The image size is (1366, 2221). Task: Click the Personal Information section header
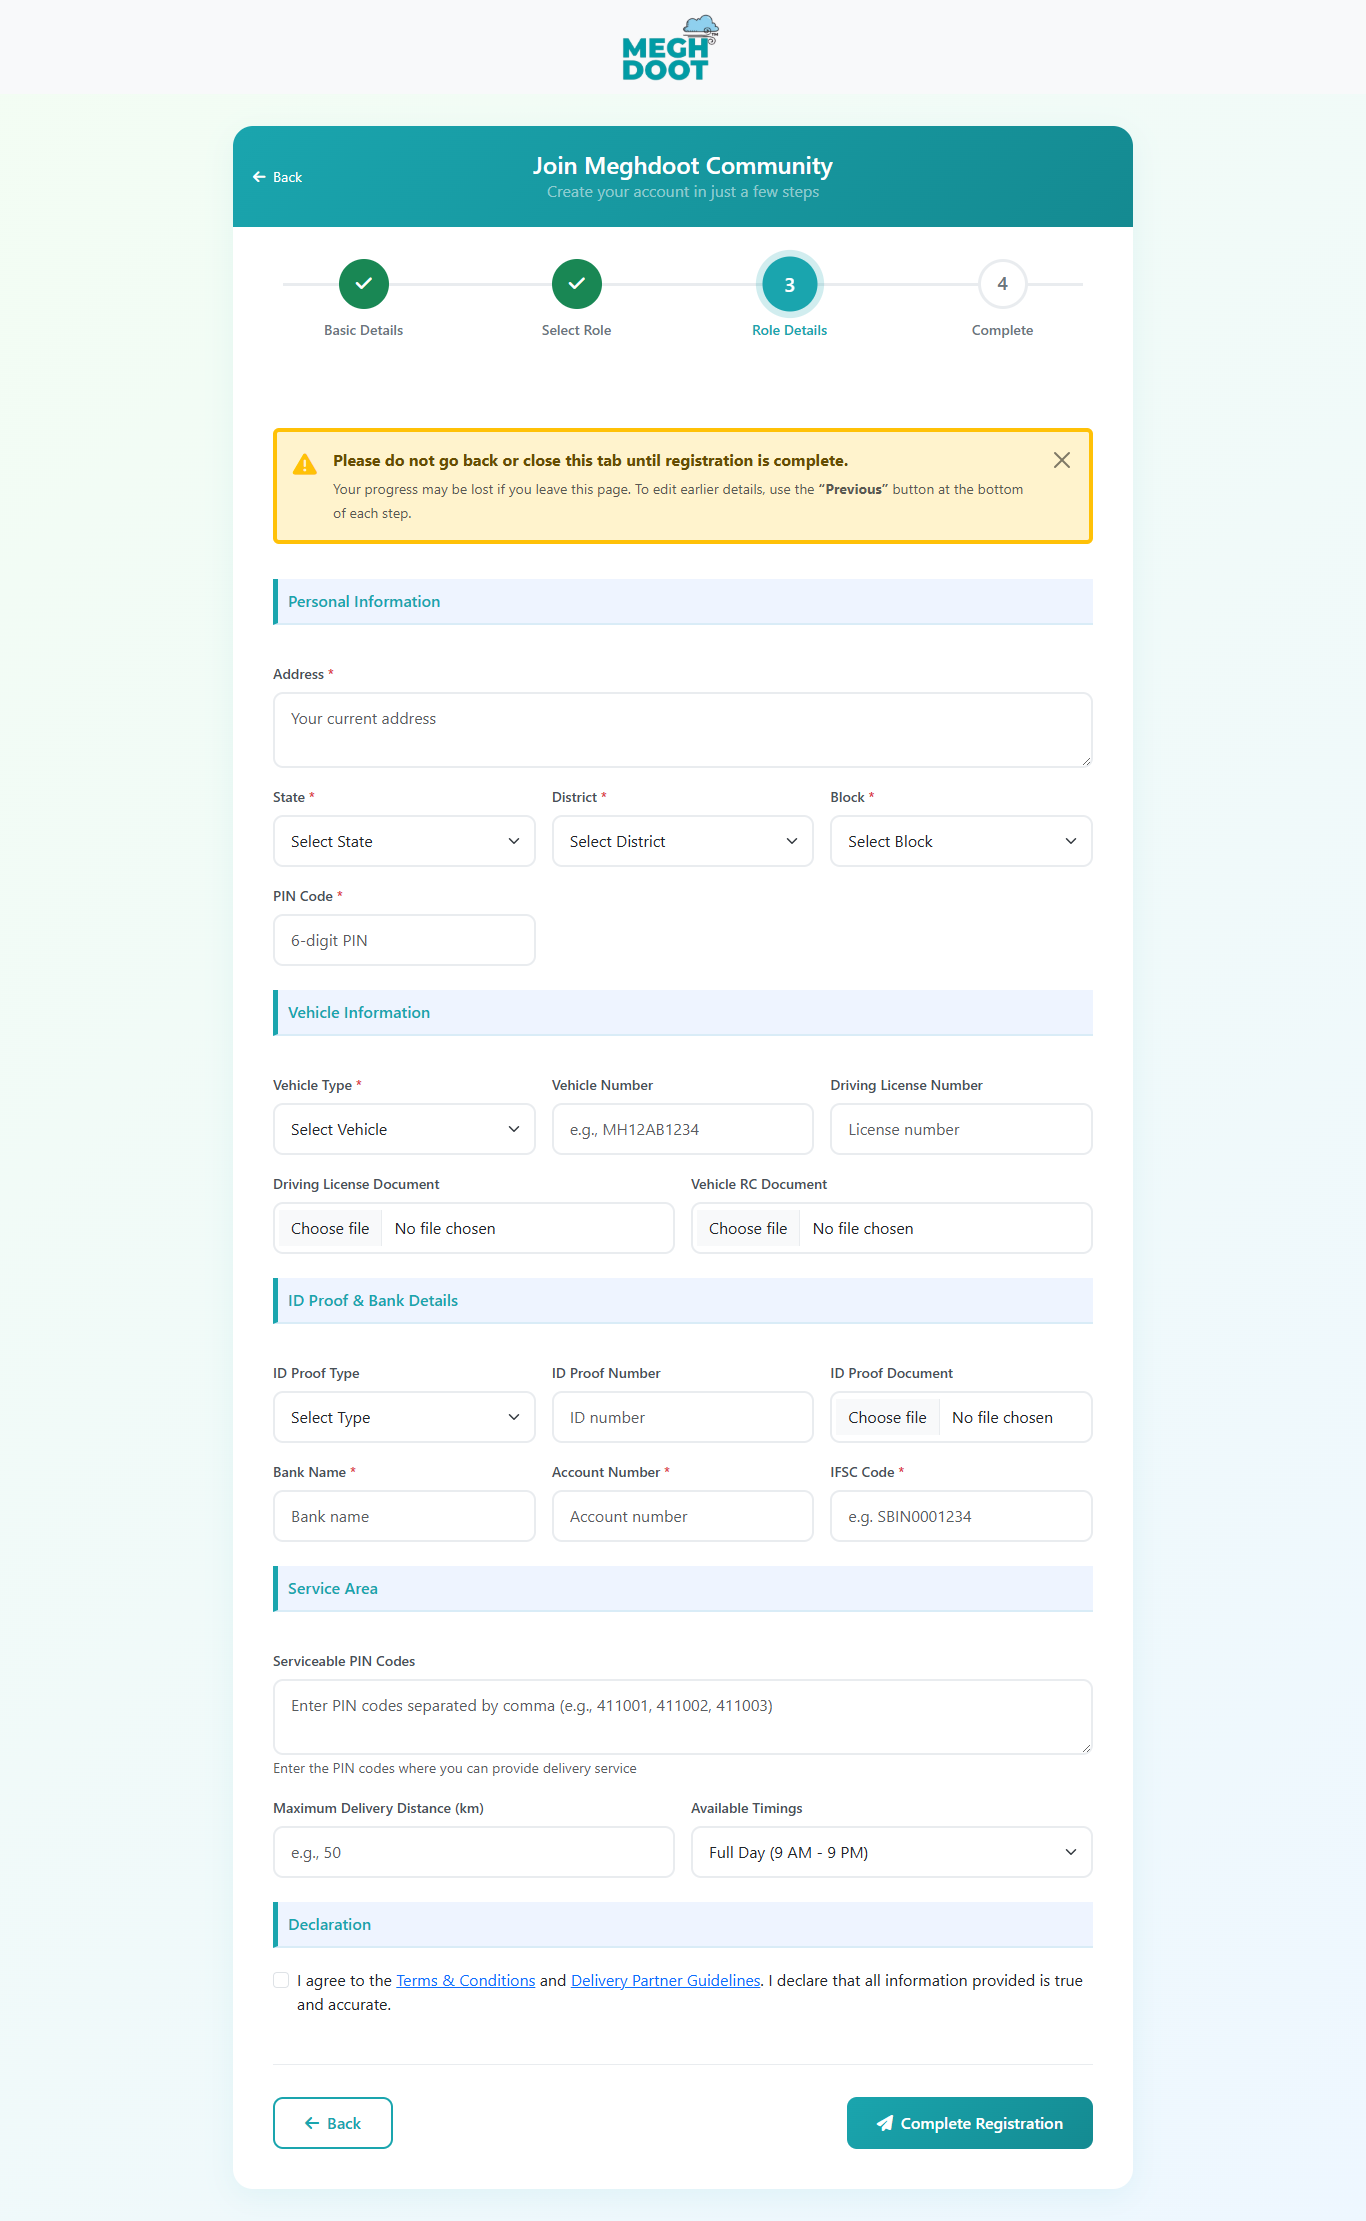coord(683,602)
